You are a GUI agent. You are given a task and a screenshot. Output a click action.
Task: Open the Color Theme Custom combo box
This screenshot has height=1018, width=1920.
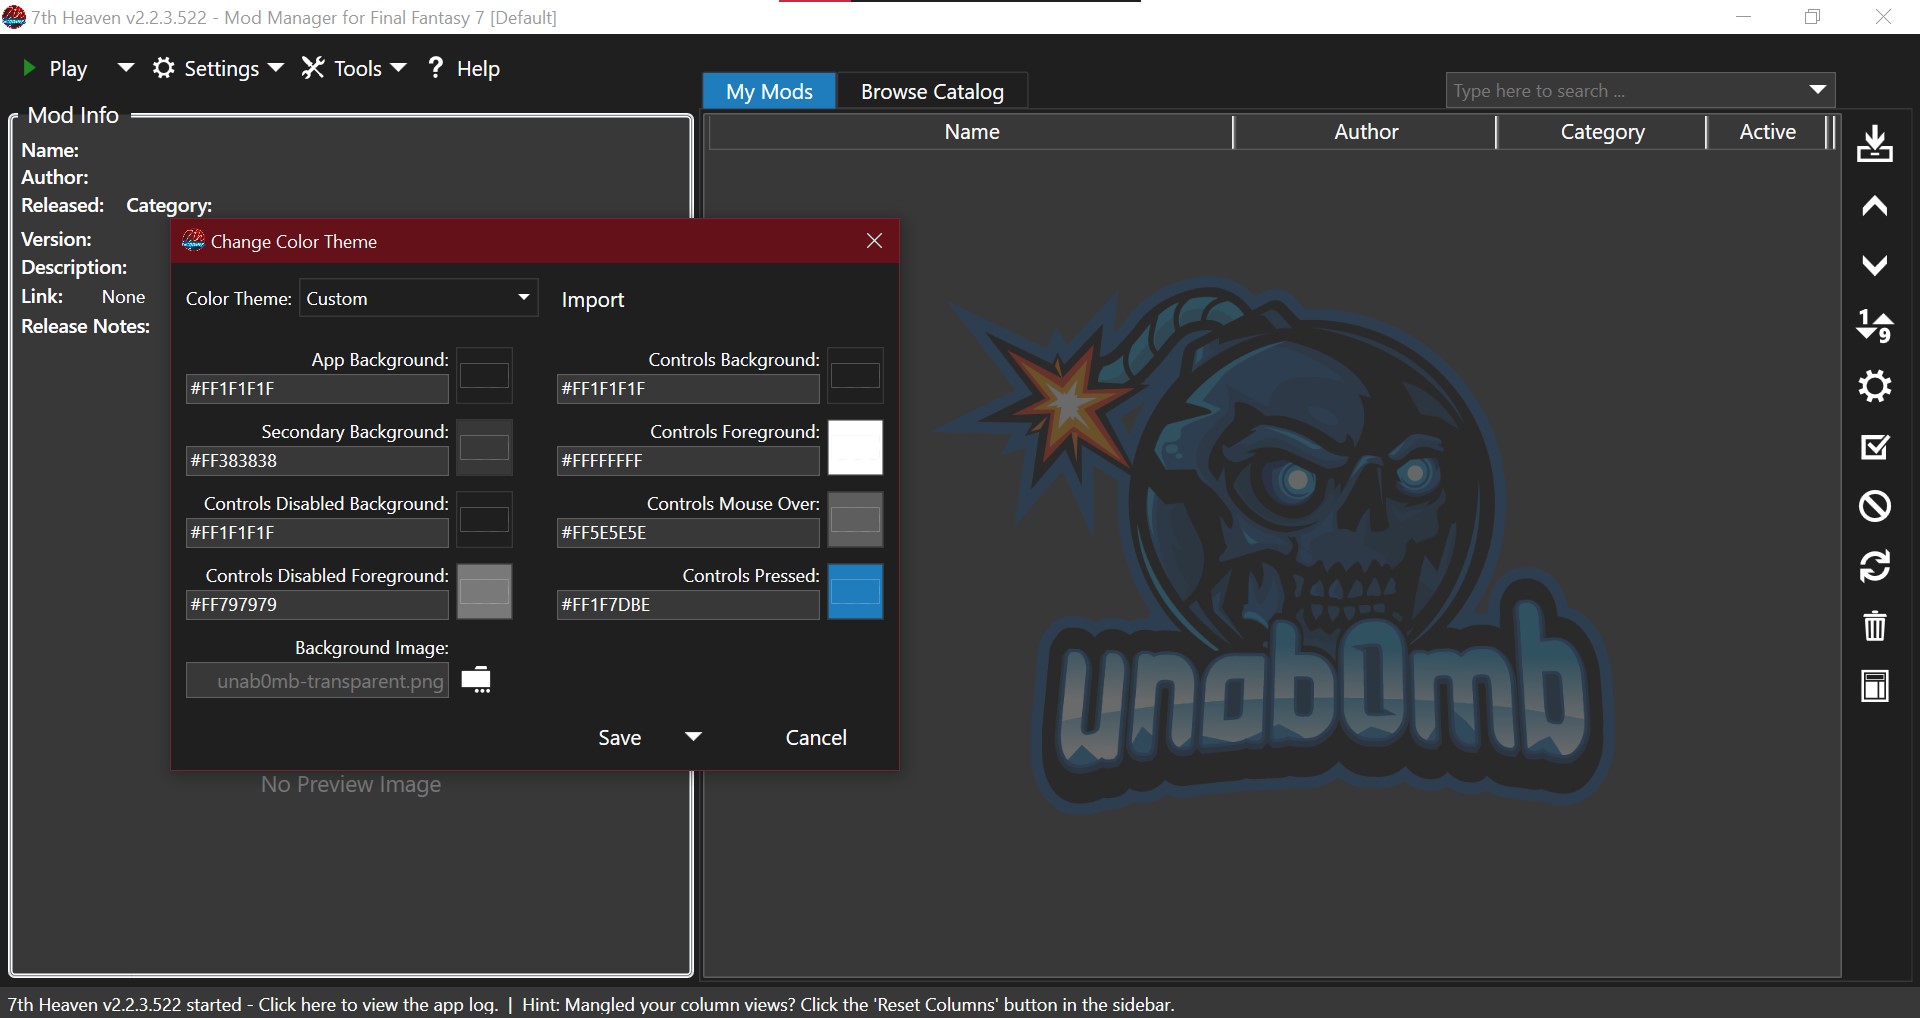click(x=418, y=298)
